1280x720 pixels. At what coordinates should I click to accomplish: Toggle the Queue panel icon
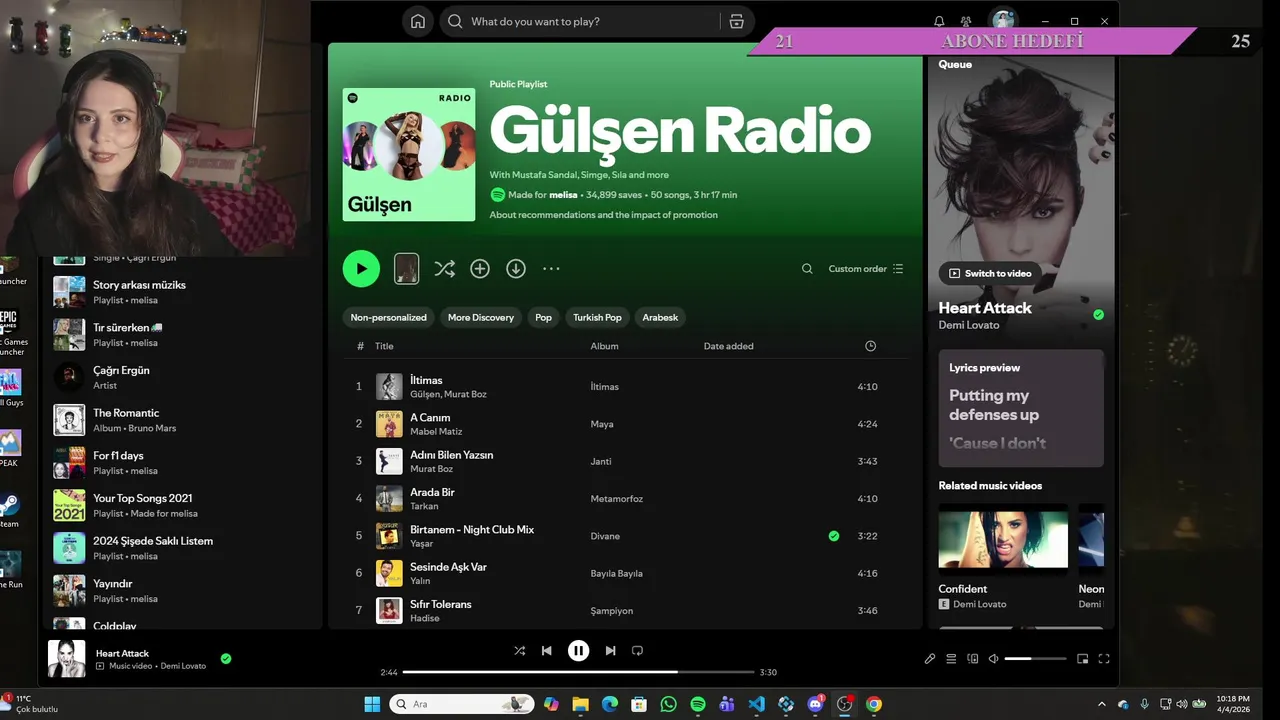pos(951,659)
